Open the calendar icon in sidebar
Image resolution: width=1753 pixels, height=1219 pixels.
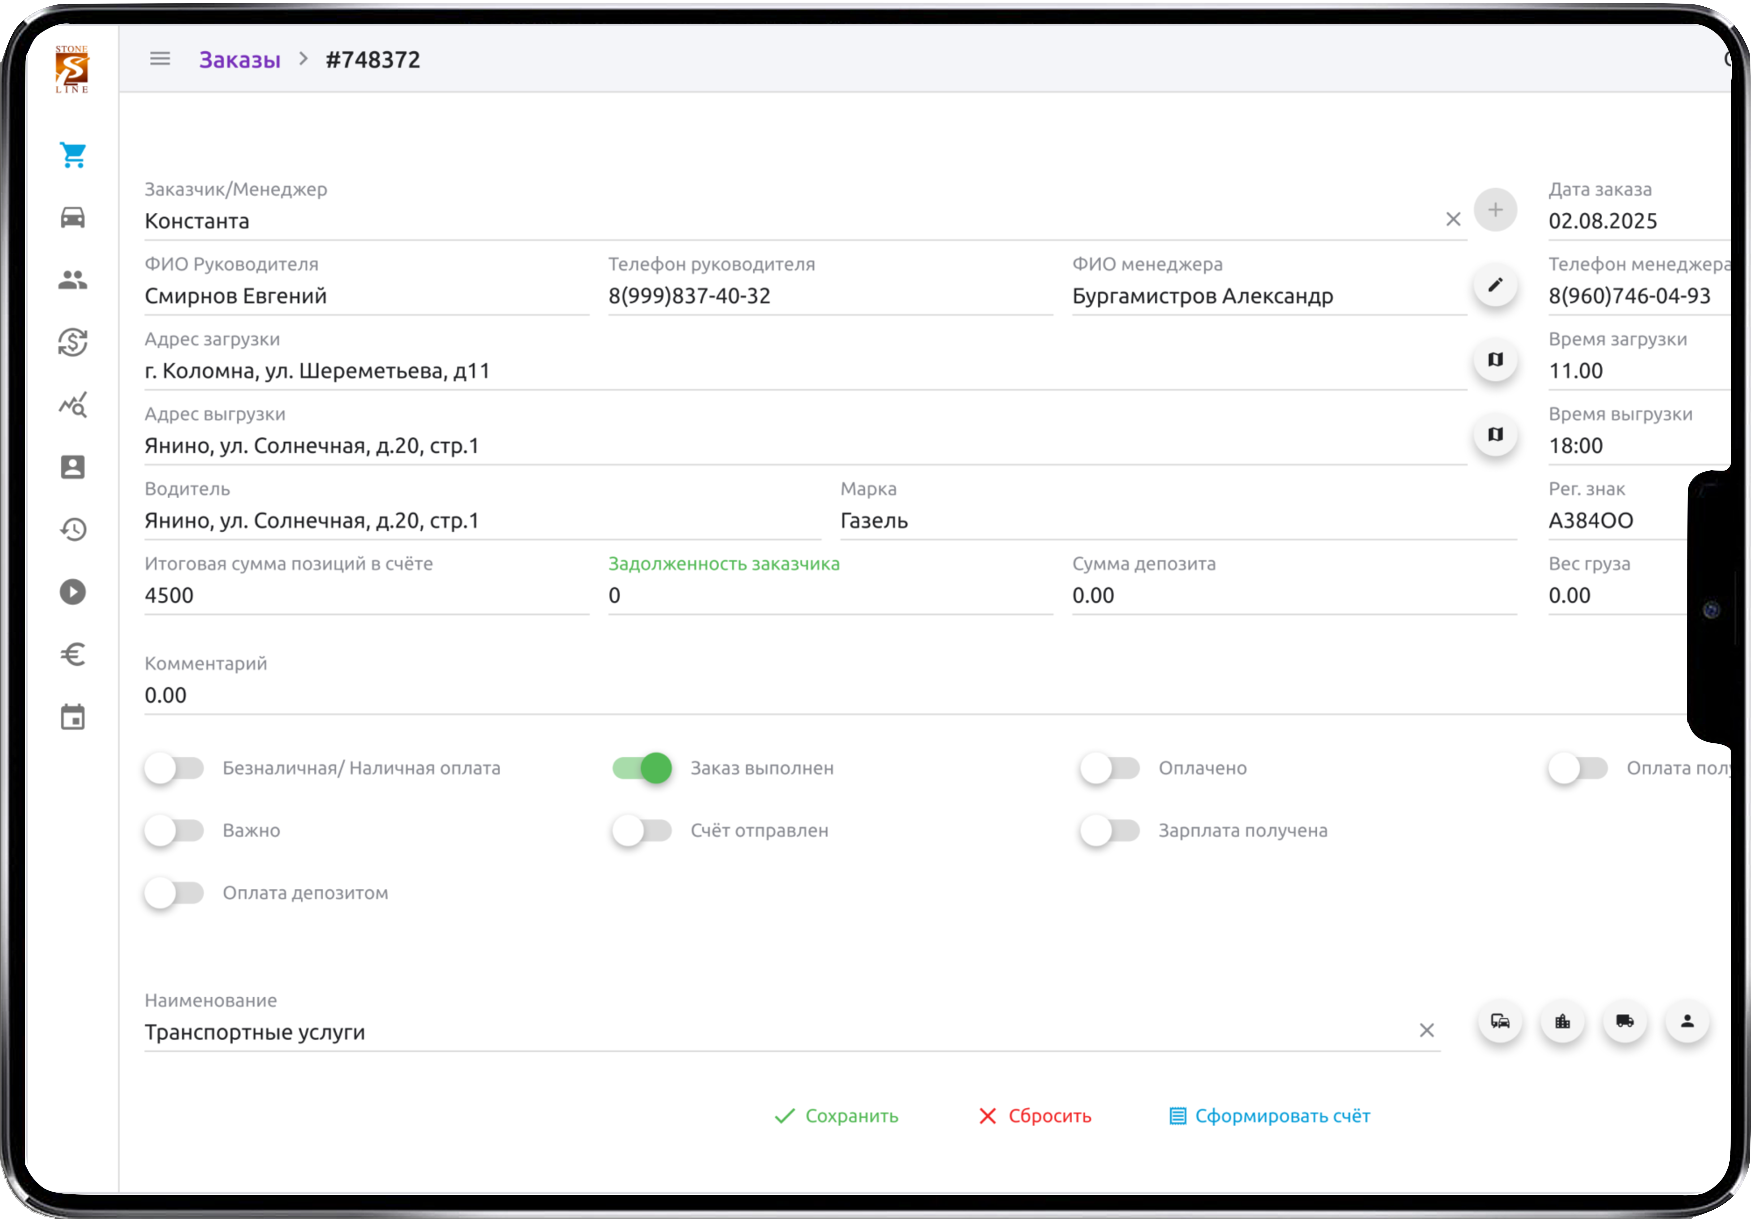pyautogui.click(x=73, y=717)
